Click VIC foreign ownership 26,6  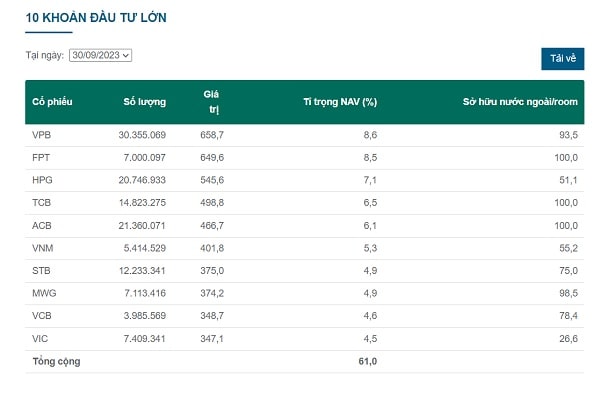(568, 339)
